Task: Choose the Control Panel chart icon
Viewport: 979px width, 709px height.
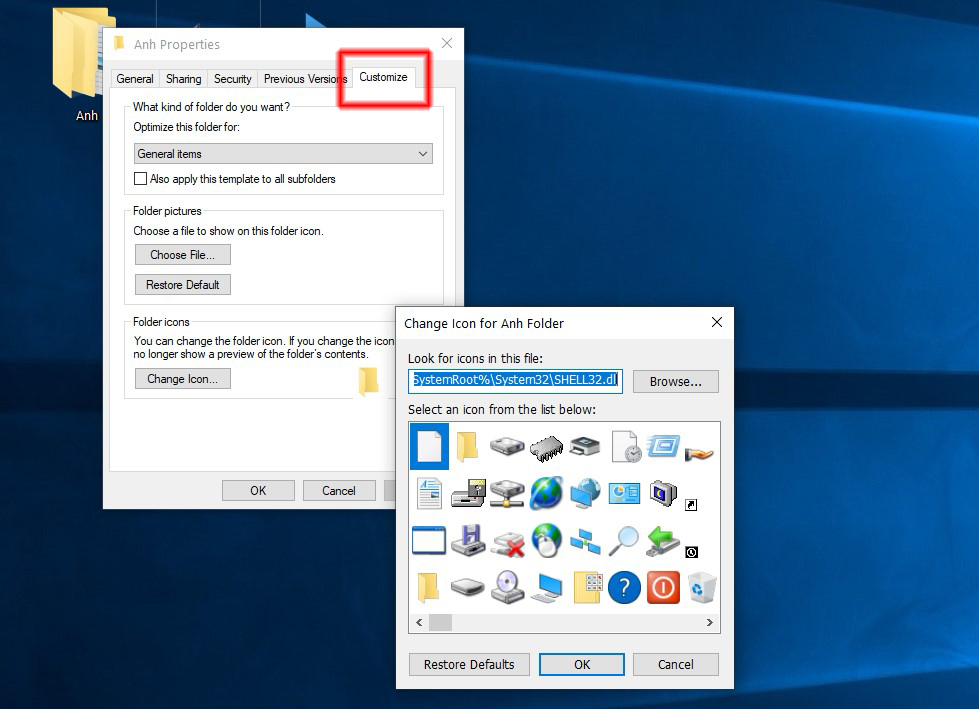Action: [624, 494]
